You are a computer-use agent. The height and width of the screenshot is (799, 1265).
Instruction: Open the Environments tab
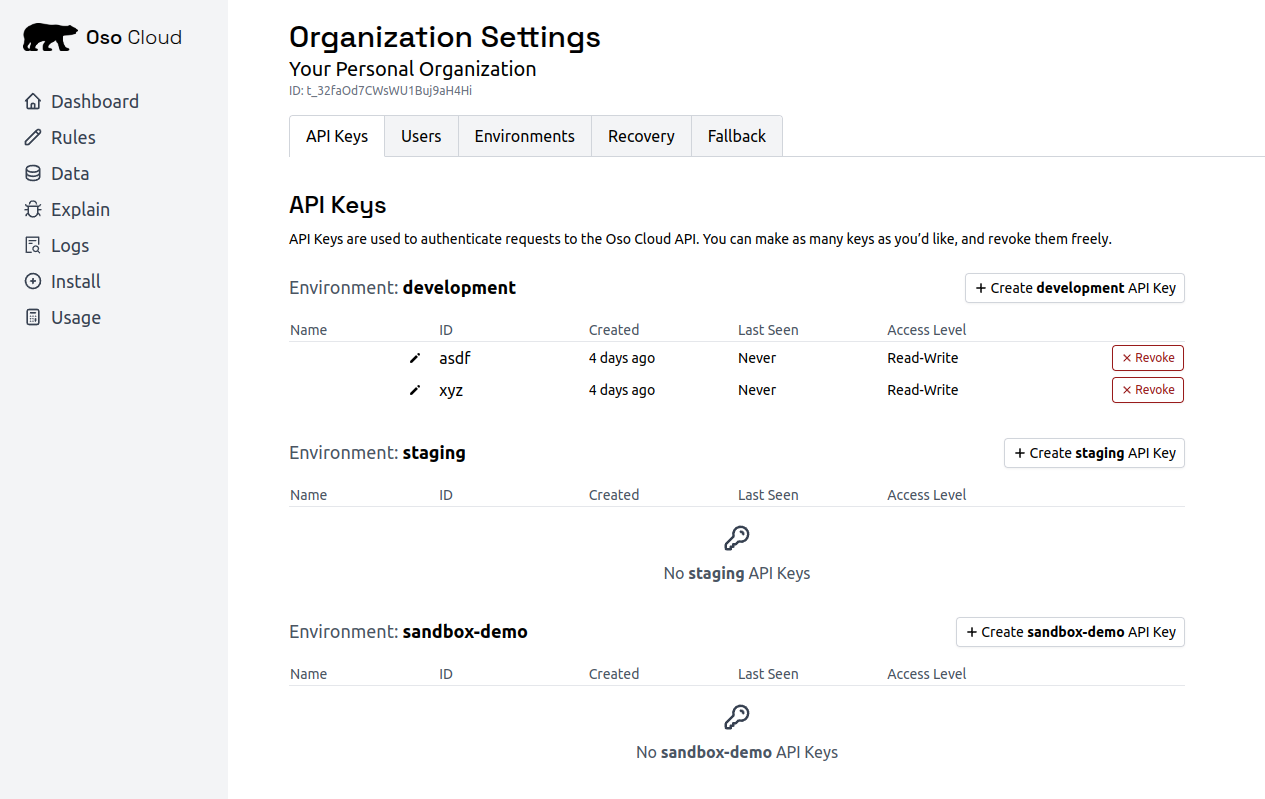[x=524, y=136]
